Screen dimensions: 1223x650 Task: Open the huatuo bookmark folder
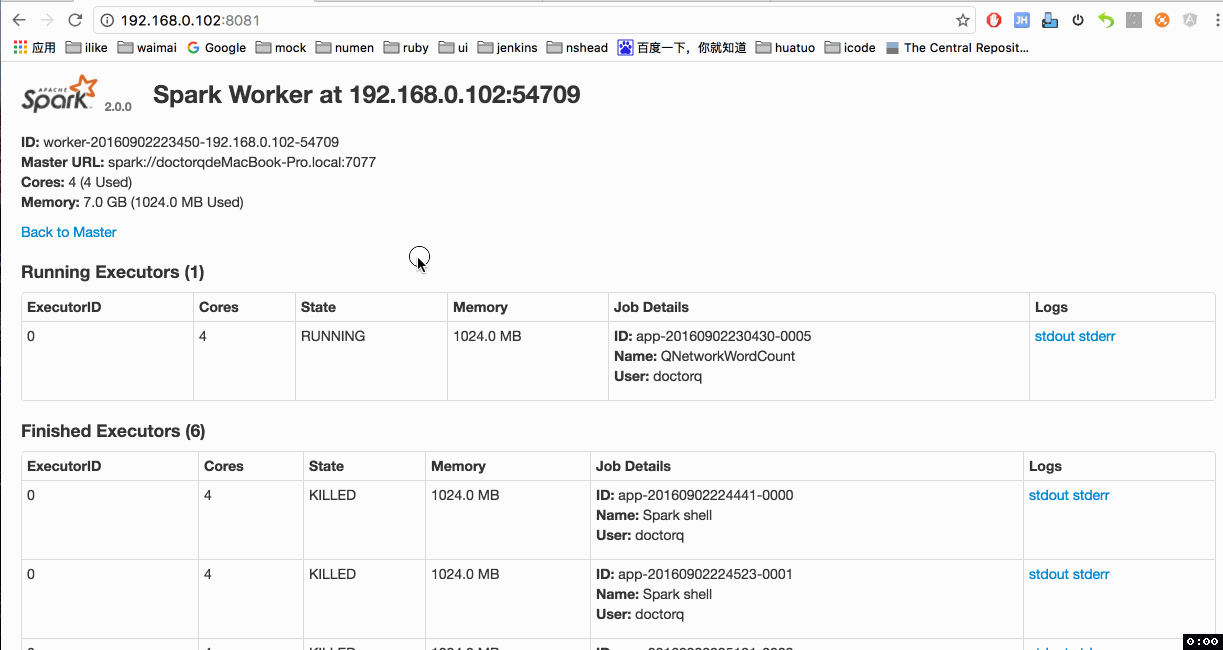click(x=785, y=47)
